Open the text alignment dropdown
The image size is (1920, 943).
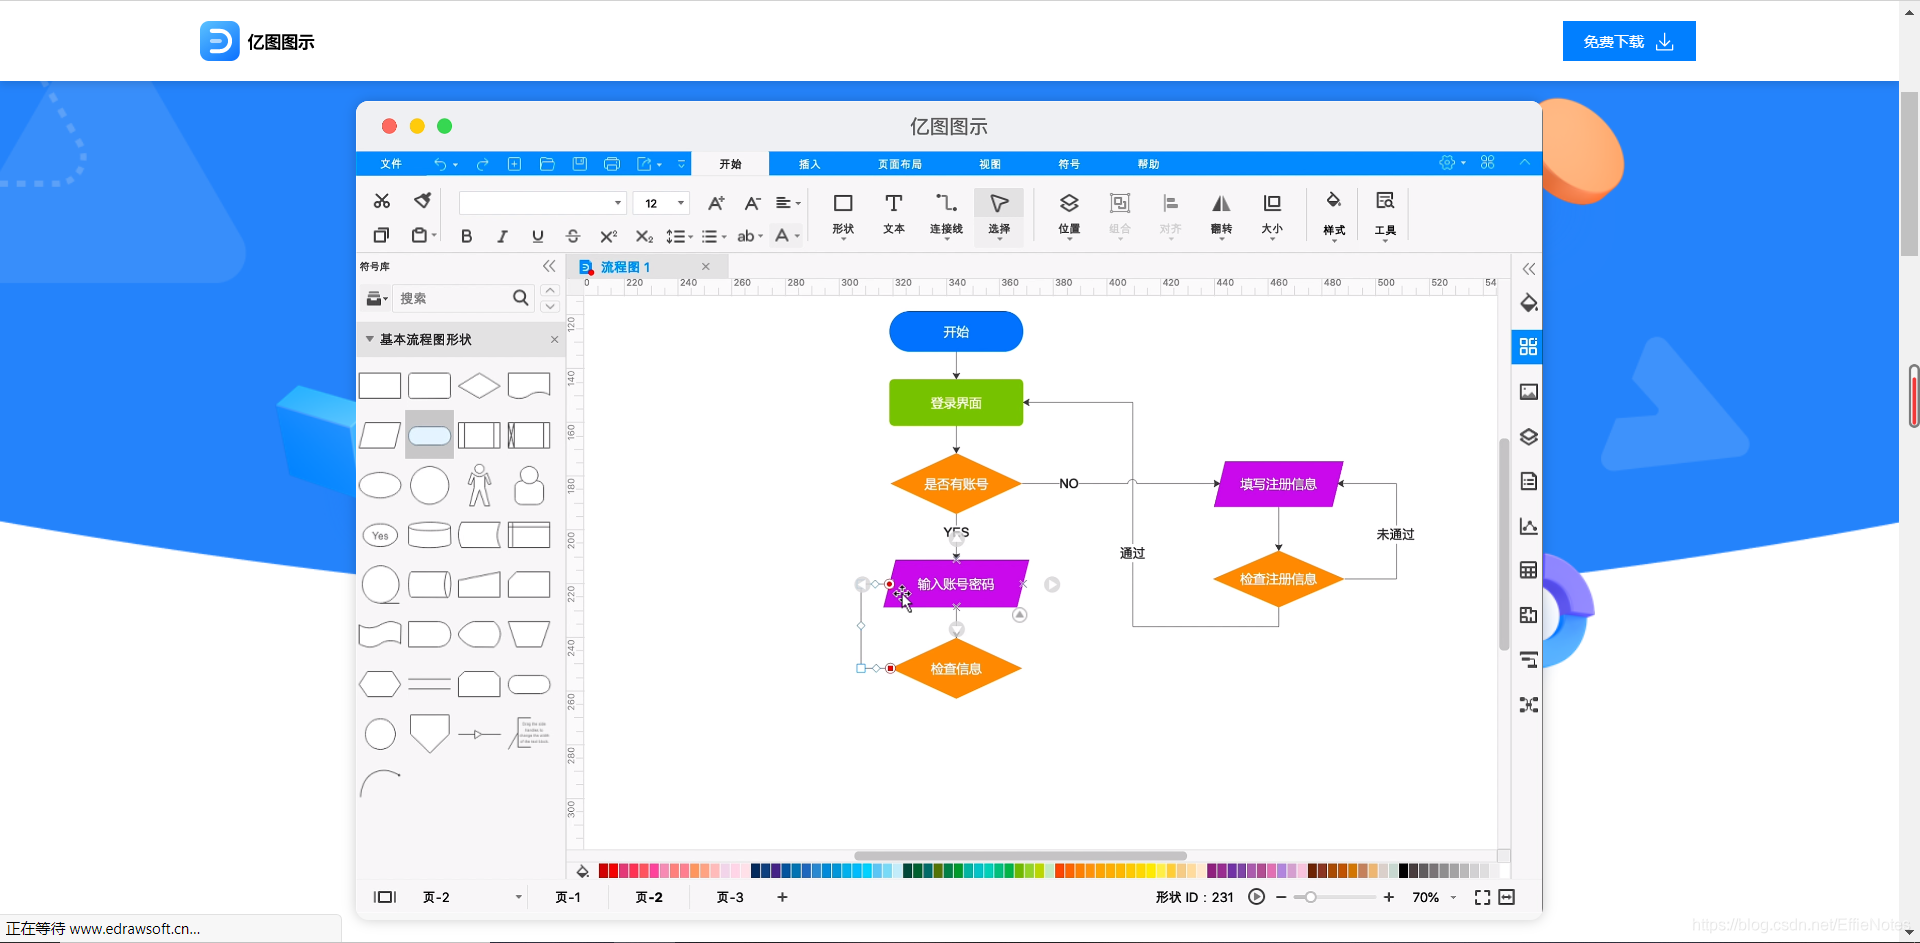click(788, 203)
